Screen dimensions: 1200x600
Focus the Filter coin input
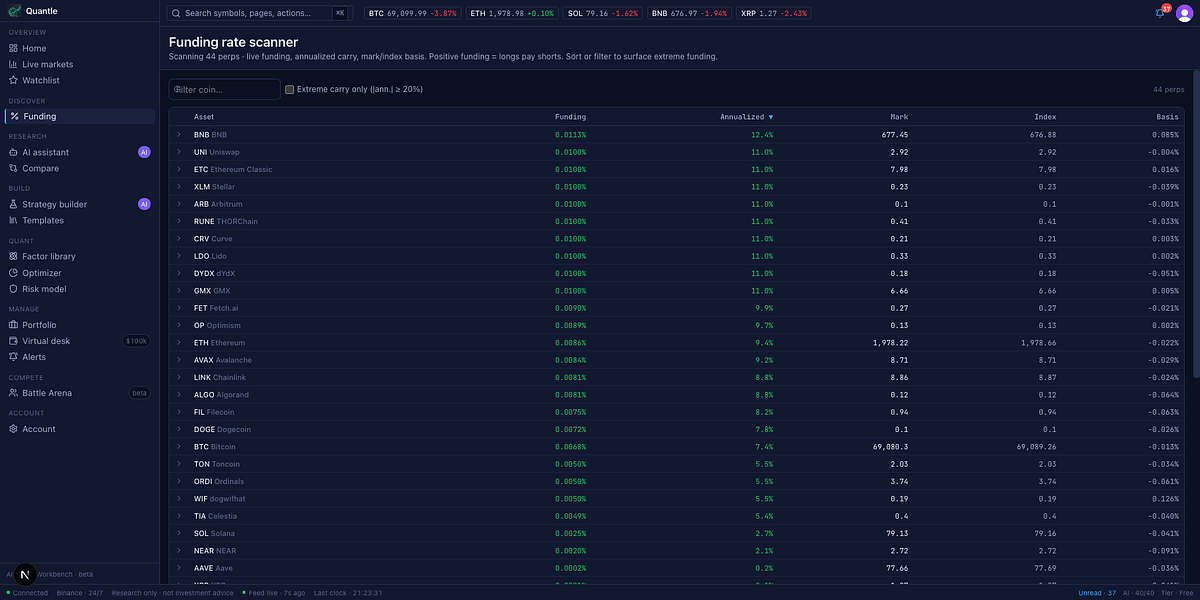coord(225,89)
